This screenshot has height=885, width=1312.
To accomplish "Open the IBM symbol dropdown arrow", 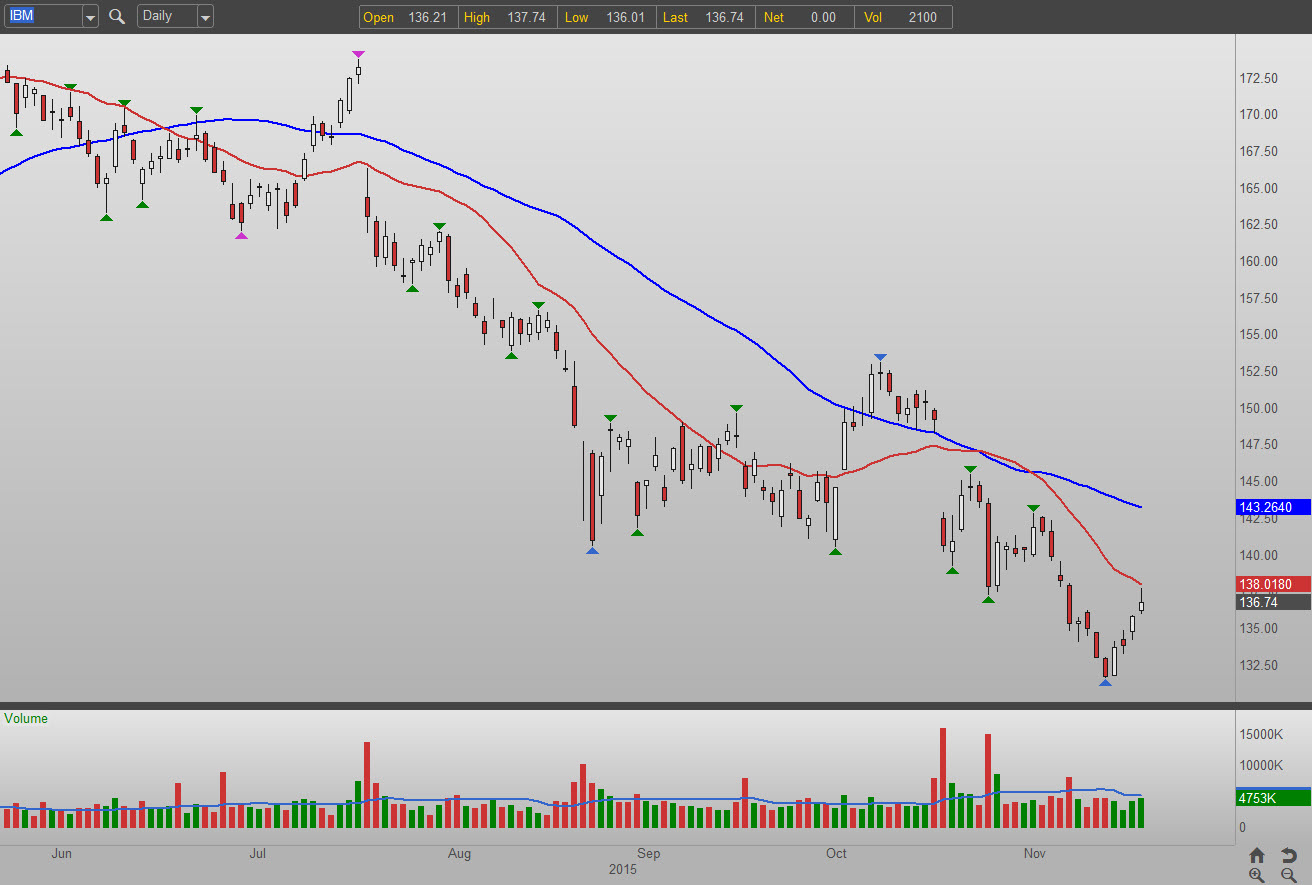I will click(x=90, y=16).
